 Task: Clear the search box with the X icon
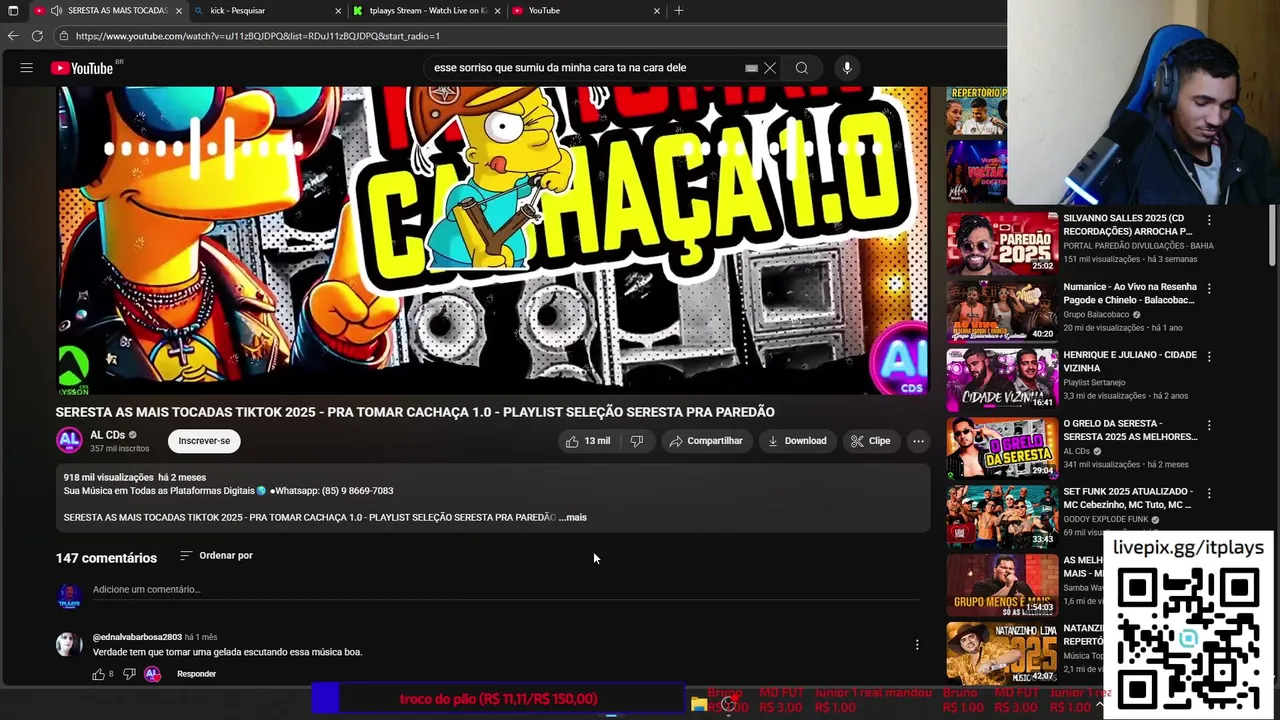point(770,68)
